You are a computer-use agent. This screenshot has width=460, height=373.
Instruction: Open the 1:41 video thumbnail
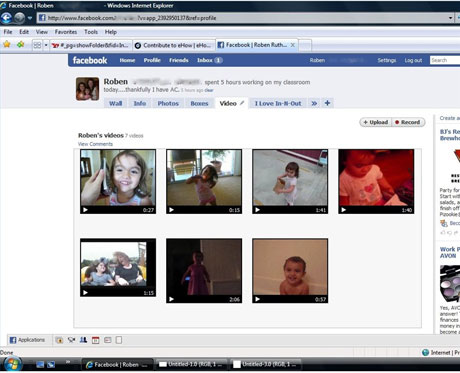click(290, 181)
